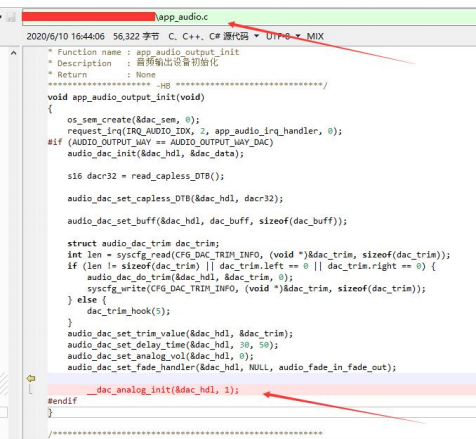Click the #if AUDIO_OUTPUT_WAY preprocessor line
This screenshot has width=476, height=439.
pyautogui.click(x=160, y=142)
